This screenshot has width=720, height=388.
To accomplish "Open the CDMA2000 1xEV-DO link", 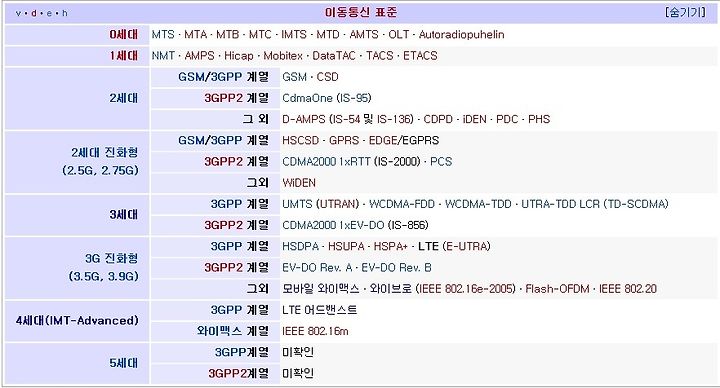I will pyautogui.click(x=333, y=225).
